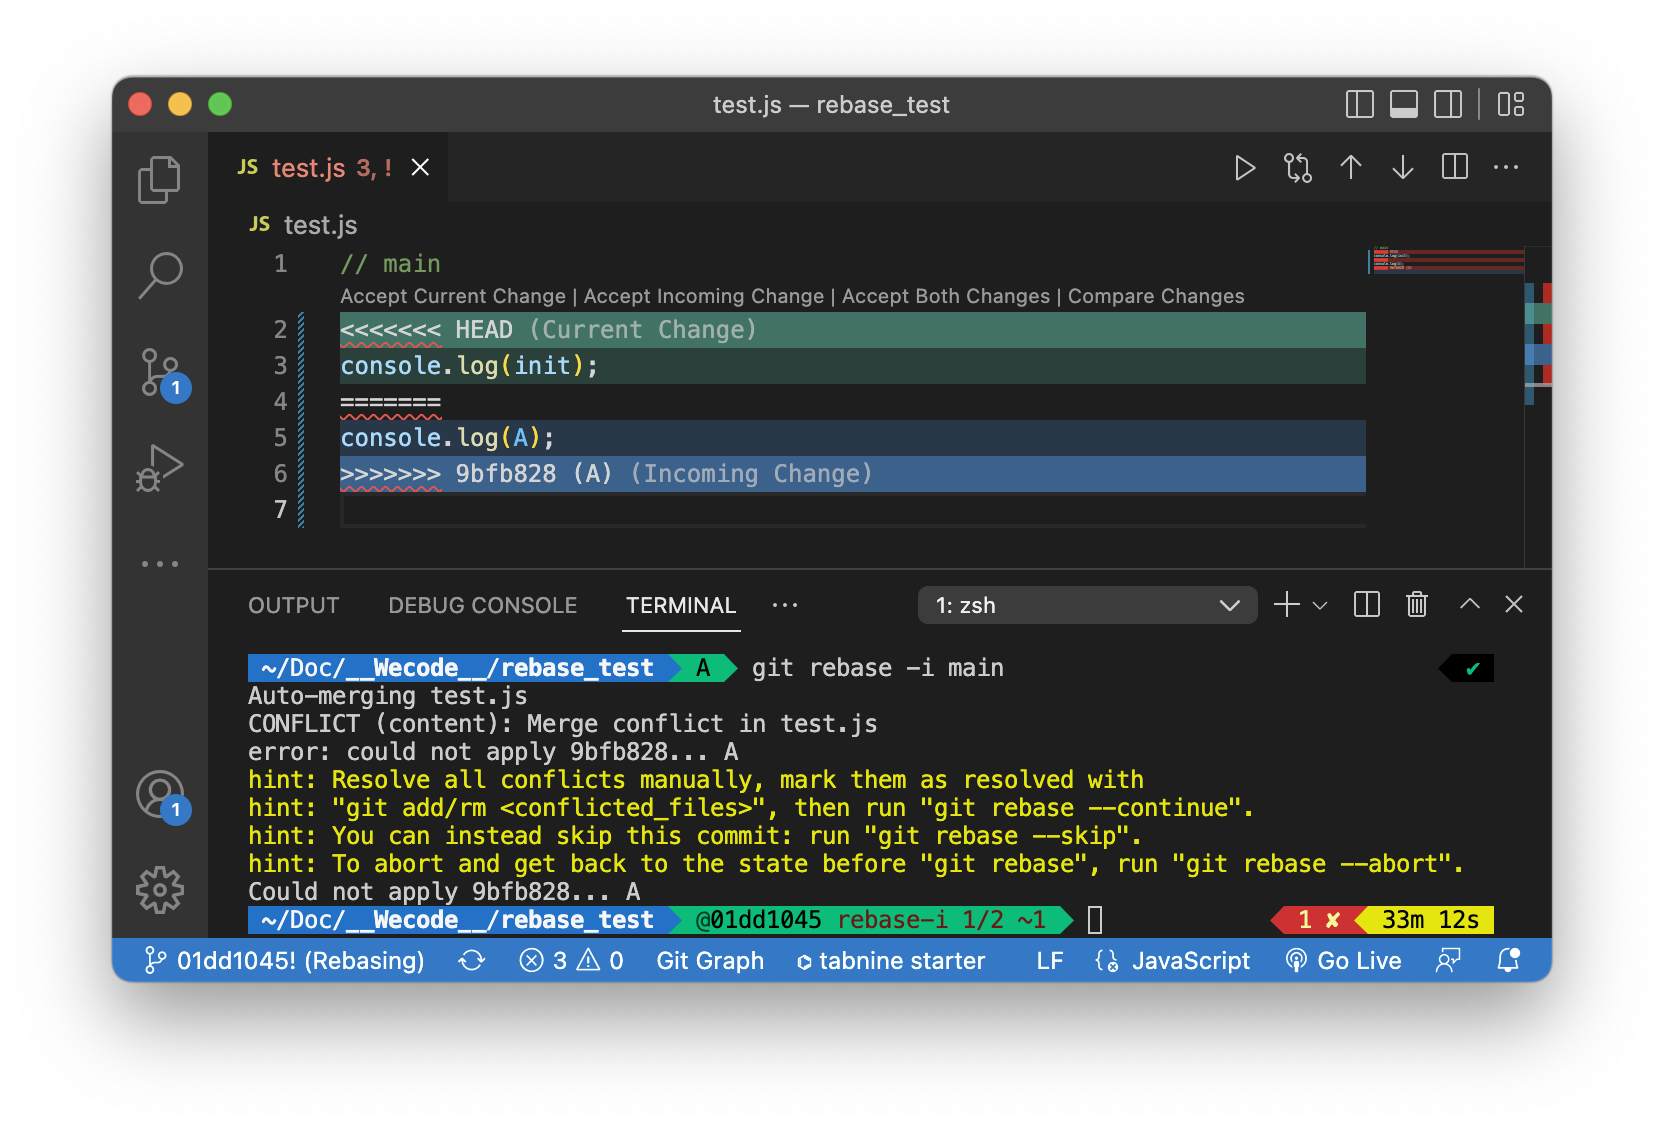Kill the terminal with the trash icon
Viewport: 1664px width, 1130px height.
1416,604
